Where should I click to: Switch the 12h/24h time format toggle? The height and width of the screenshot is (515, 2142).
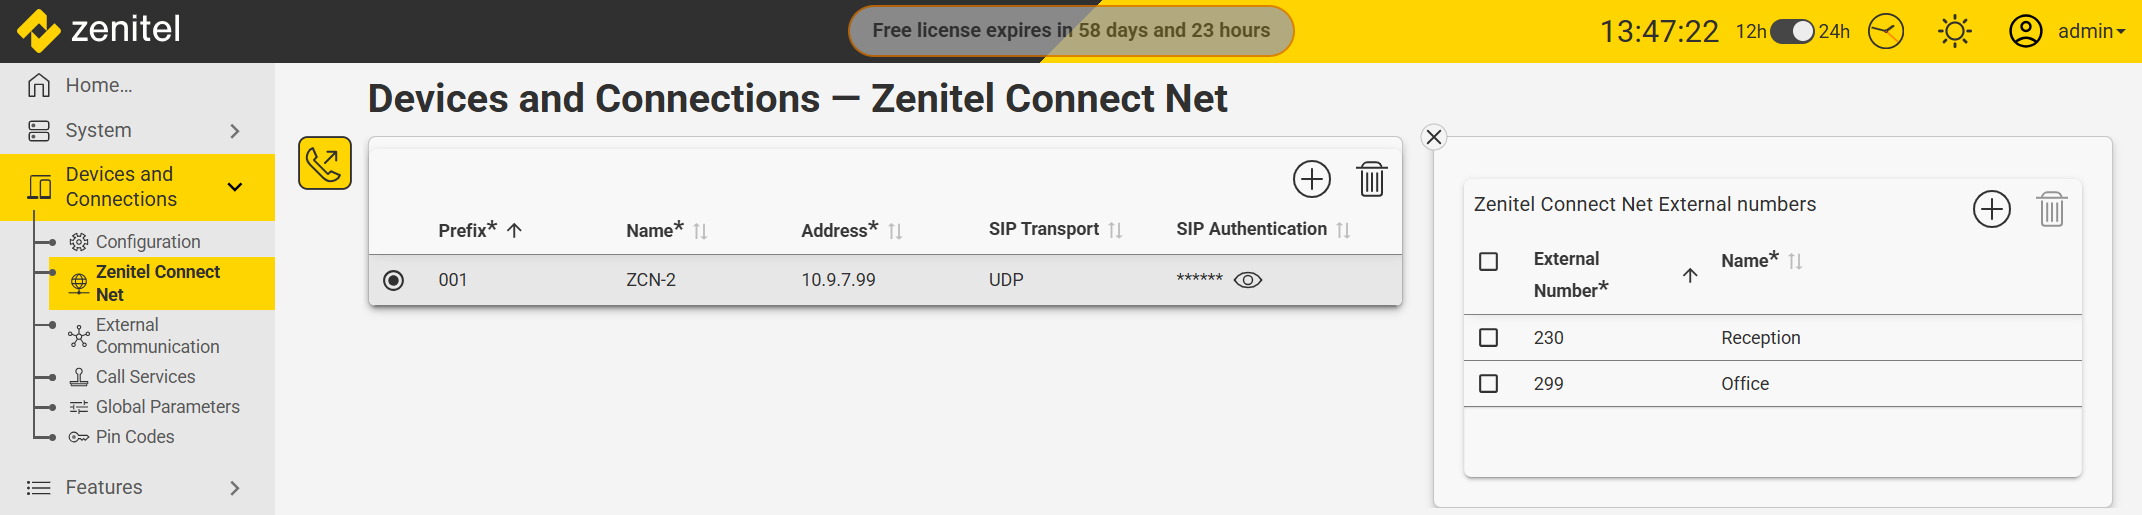click(x=1792, y=31)
